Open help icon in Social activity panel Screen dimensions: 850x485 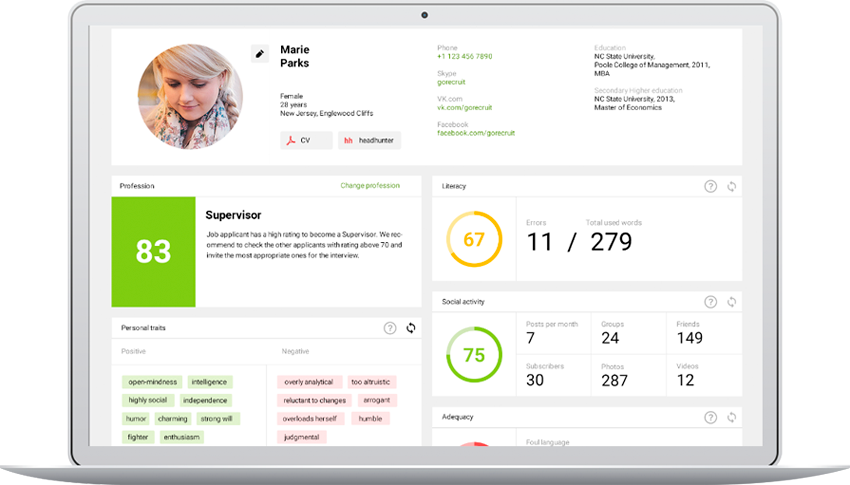coord(710,302)
